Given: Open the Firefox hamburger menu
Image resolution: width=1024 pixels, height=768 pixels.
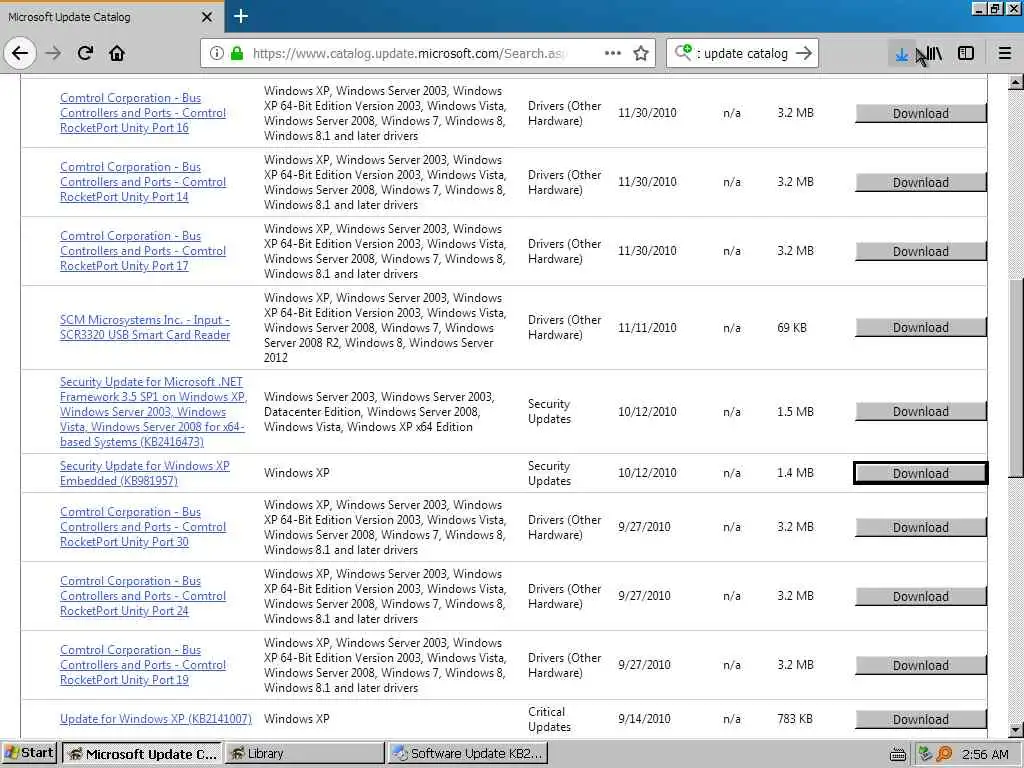Looking at the screenshot, I should tap(1004, 54).
